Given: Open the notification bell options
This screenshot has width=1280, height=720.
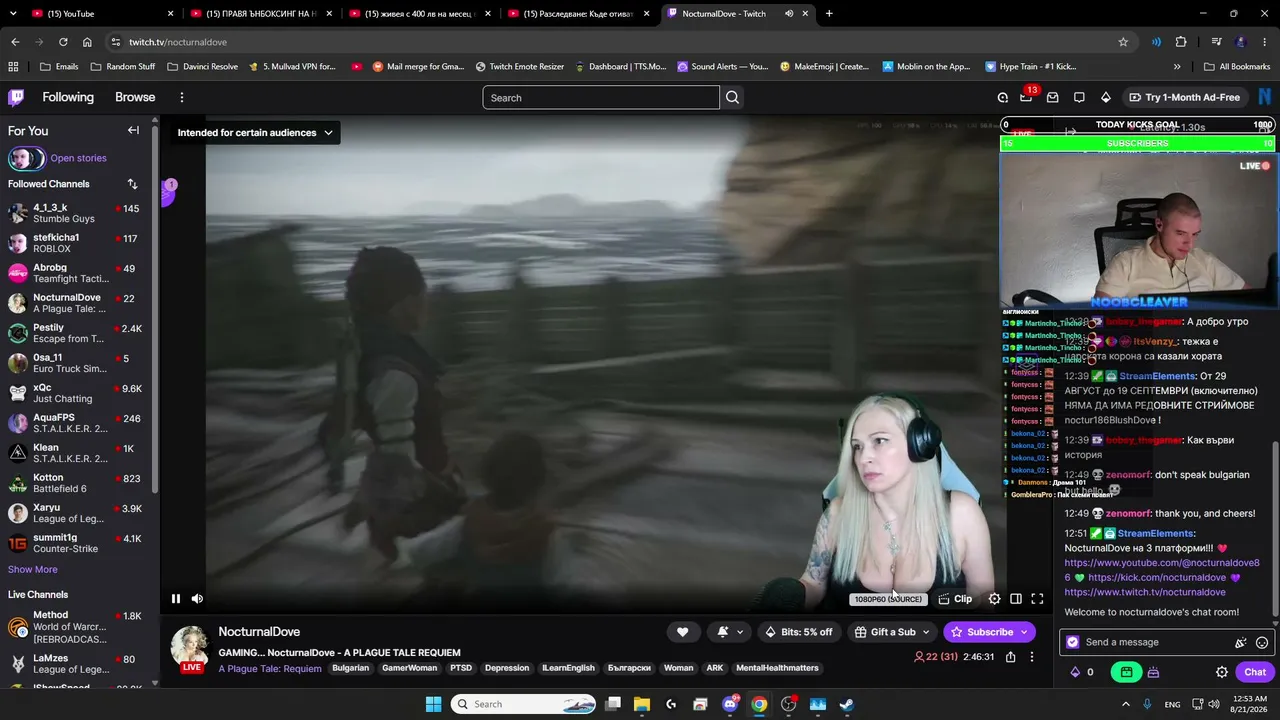Looking at the screenshot, I should [731, 632].
